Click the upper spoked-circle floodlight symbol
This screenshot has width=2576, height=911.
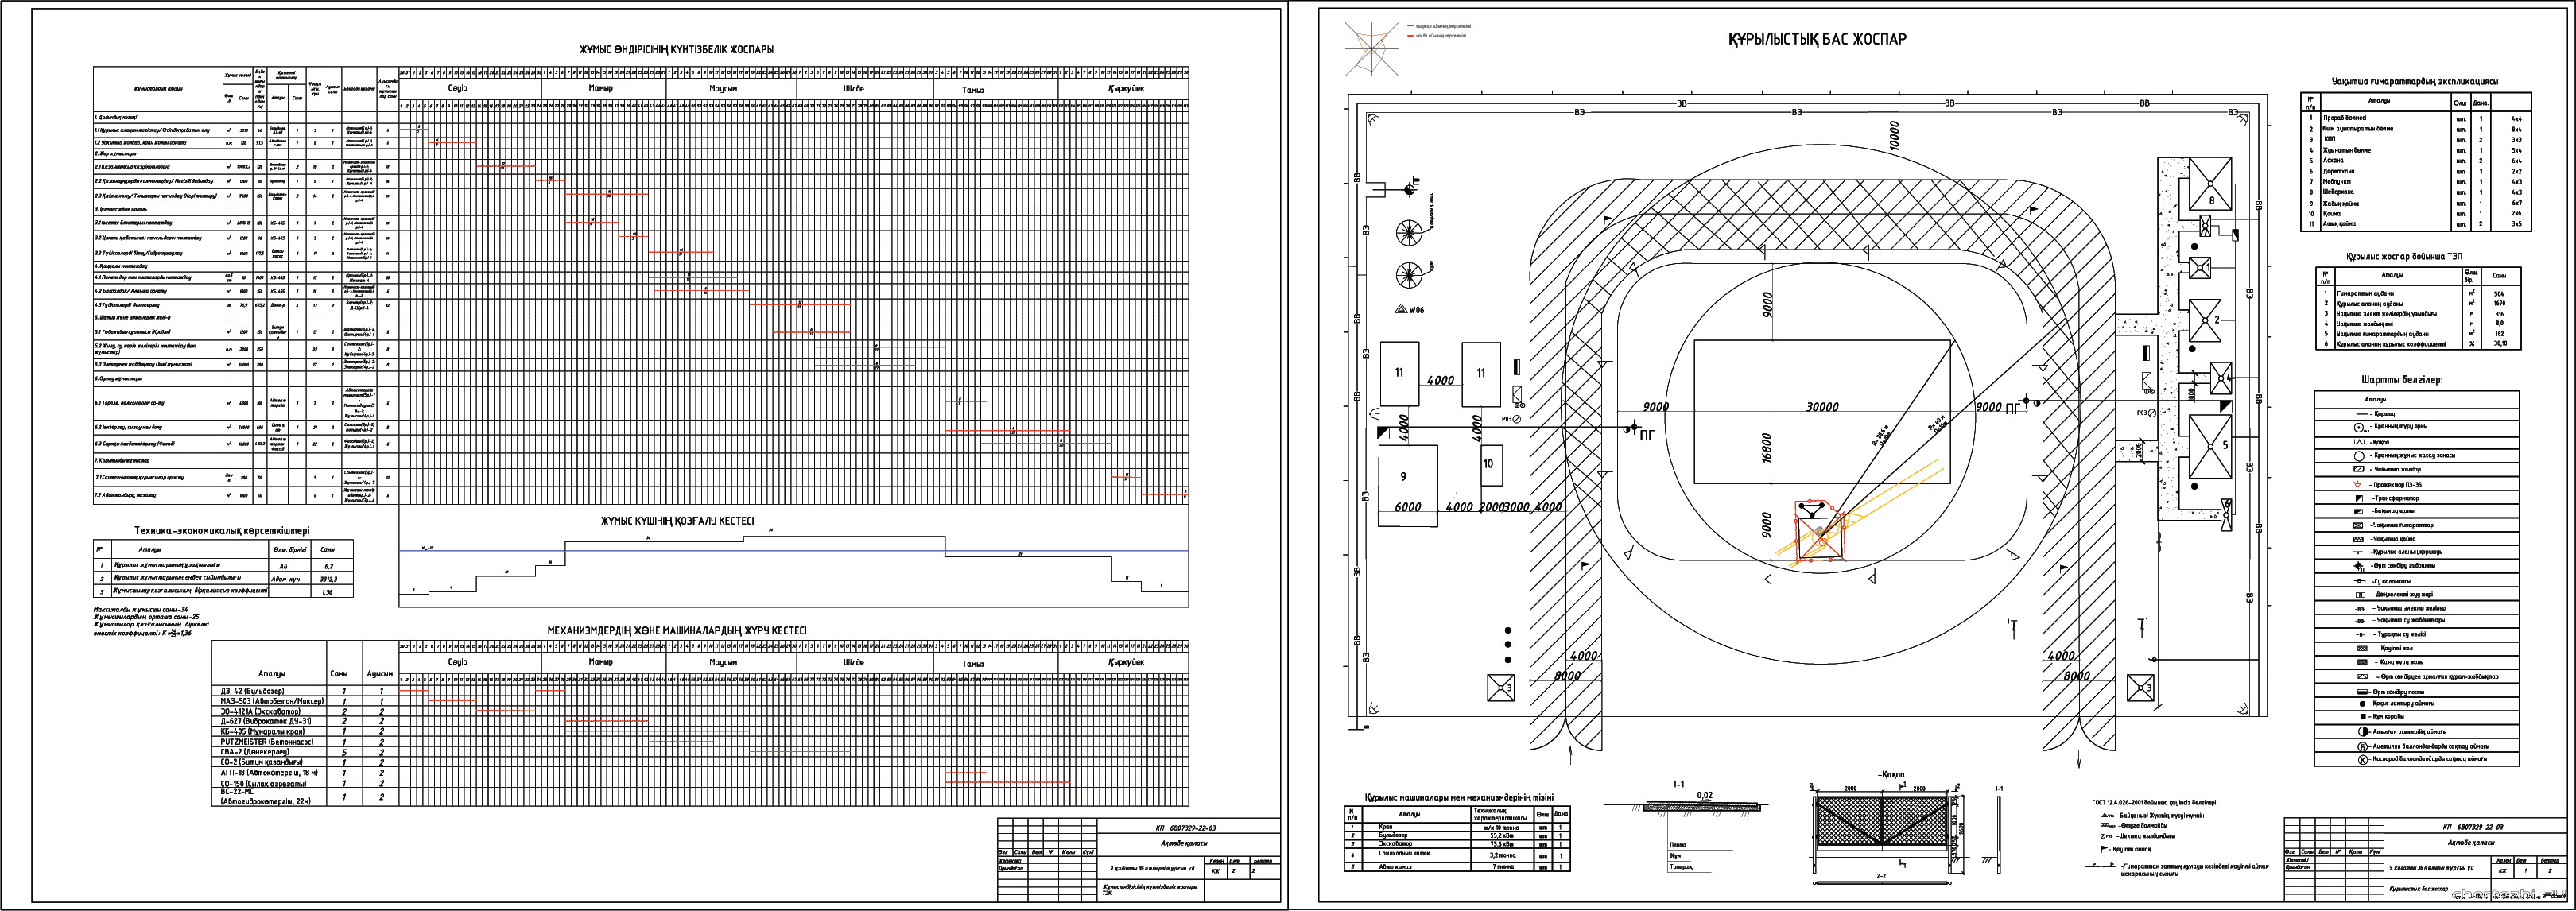pos(1409,233)
